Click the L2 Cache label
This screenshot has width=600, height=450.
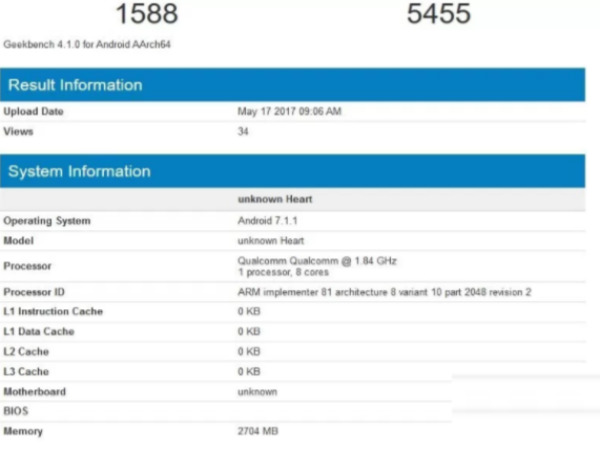(26, 352)
